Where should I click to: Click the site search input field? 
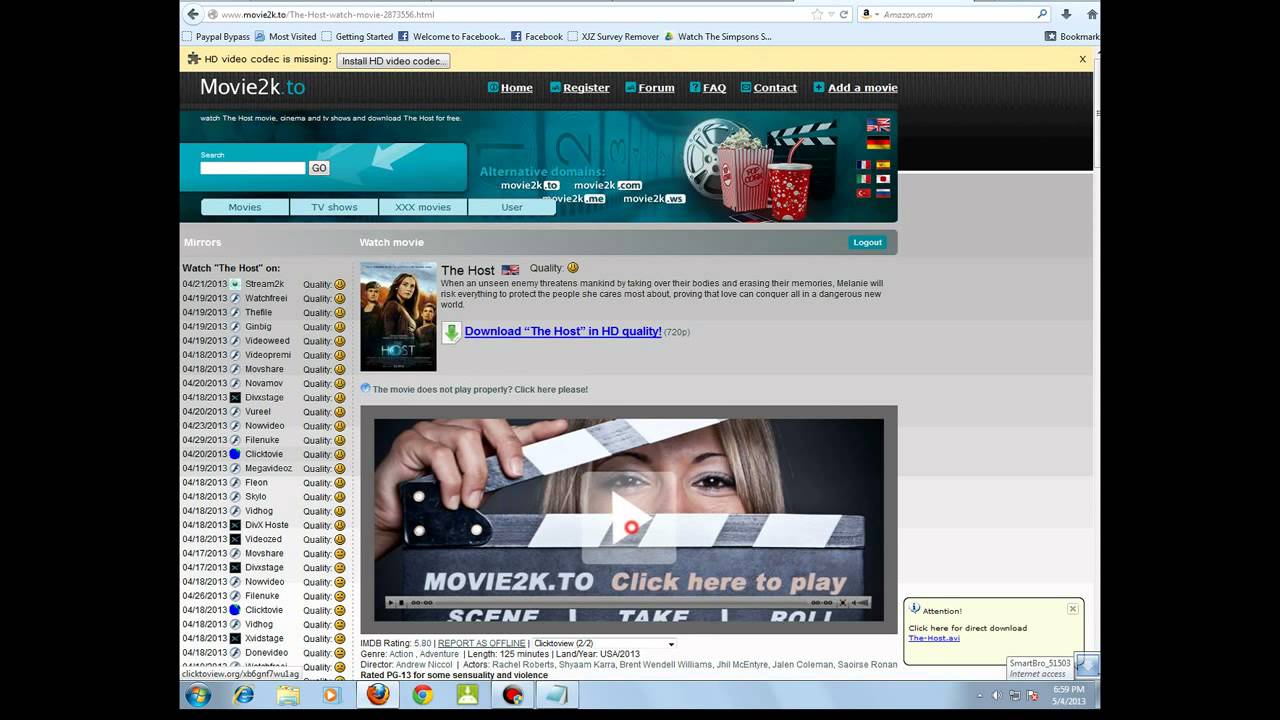(x=253, y=168)
